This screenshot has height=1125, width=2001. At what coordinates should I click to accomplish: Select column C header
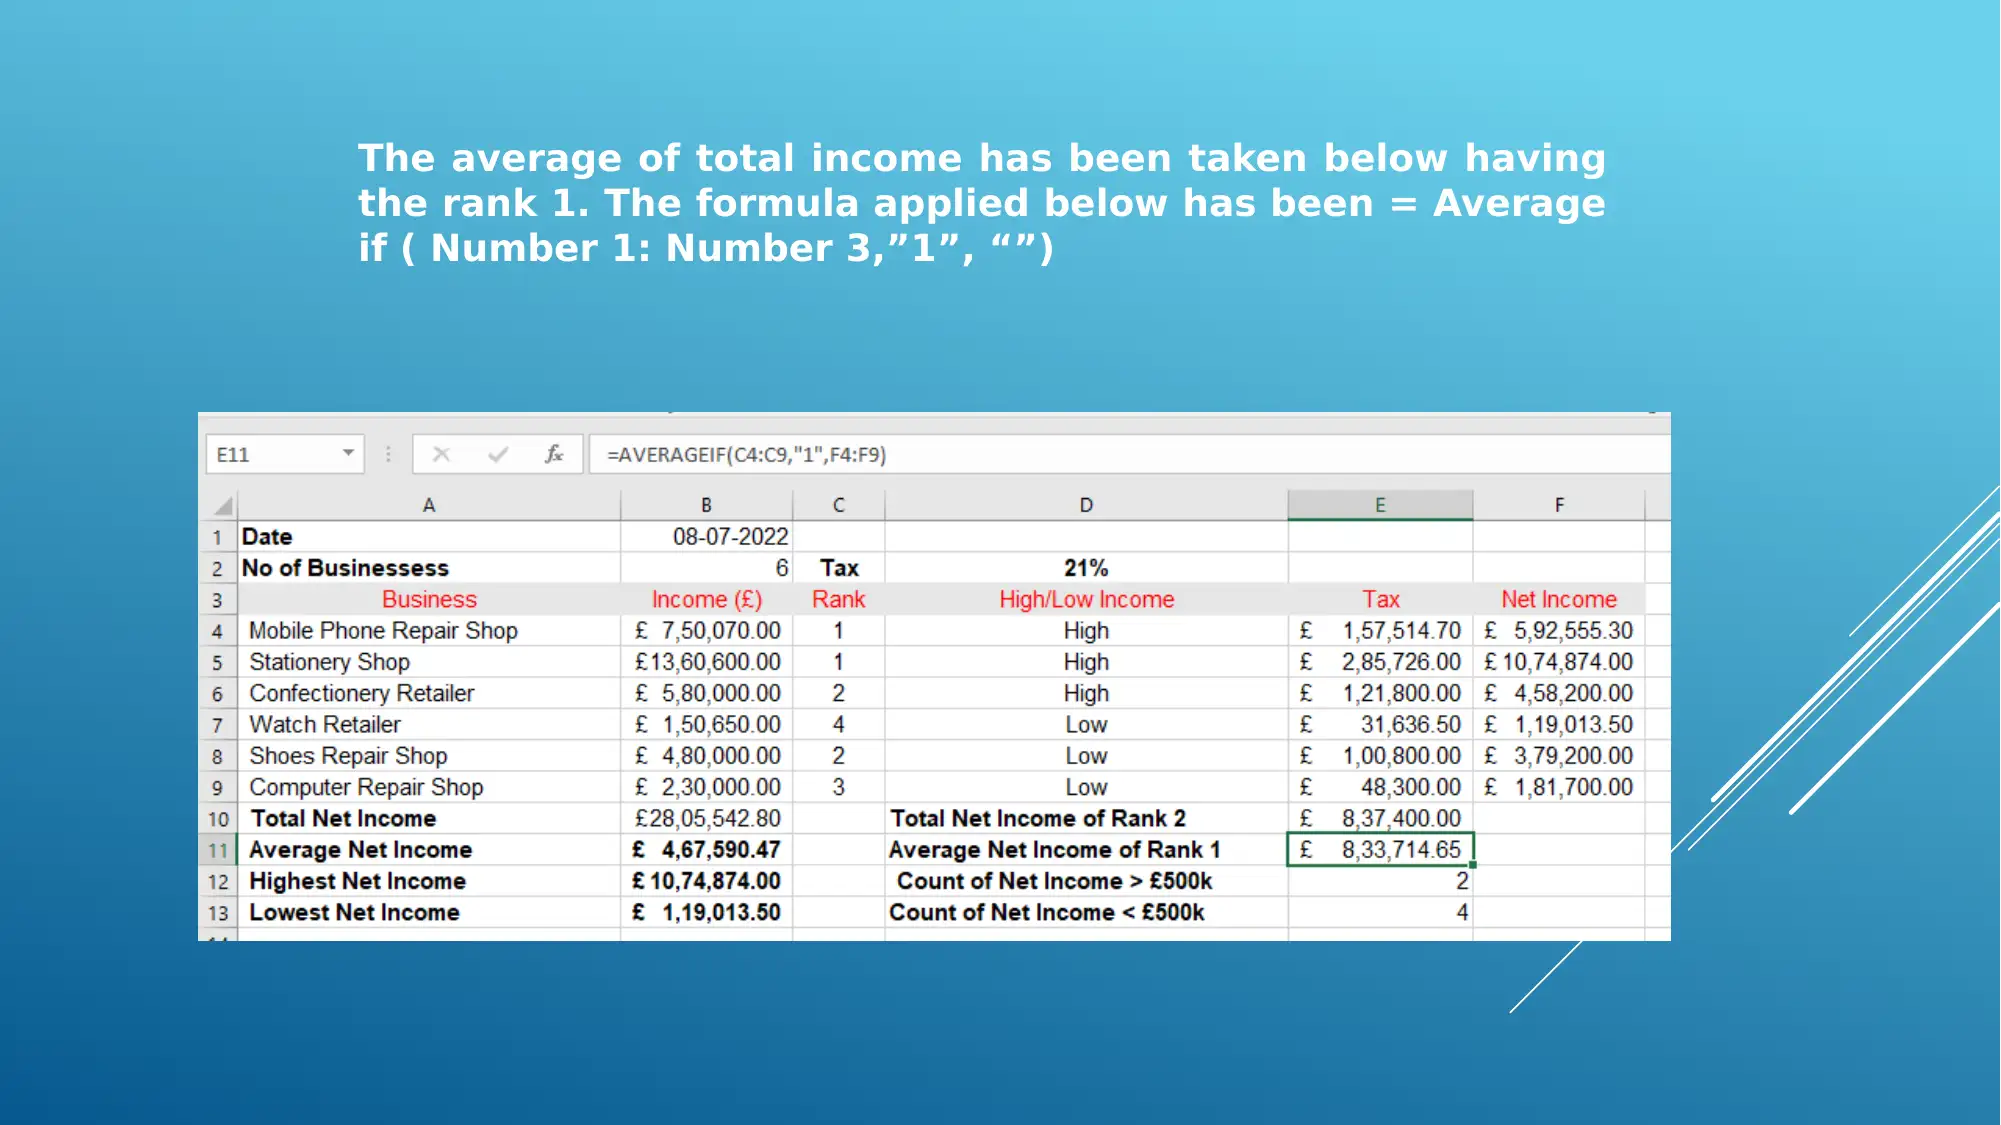838,506
